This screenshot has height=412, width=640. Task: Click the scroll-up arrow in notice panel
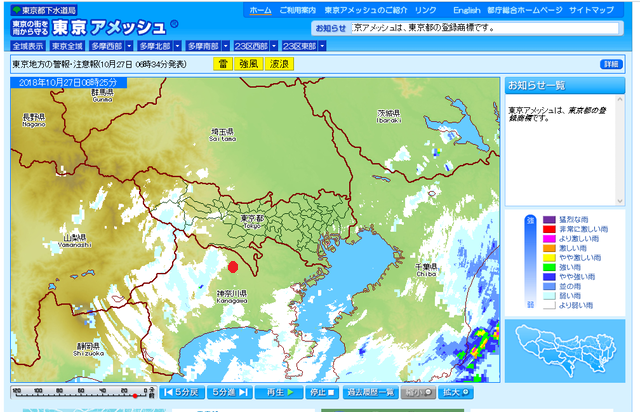tap(620, 99)
